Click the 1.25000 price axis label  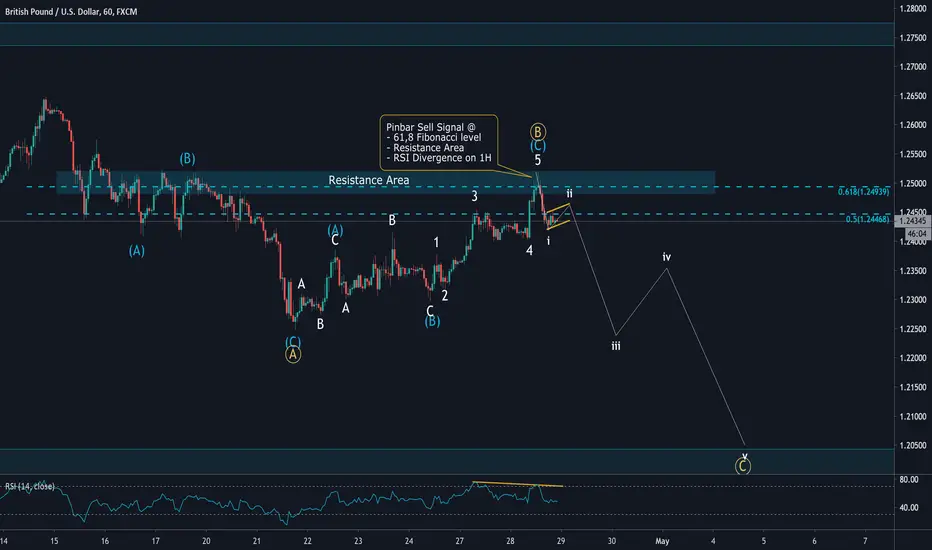coord(913,184)
